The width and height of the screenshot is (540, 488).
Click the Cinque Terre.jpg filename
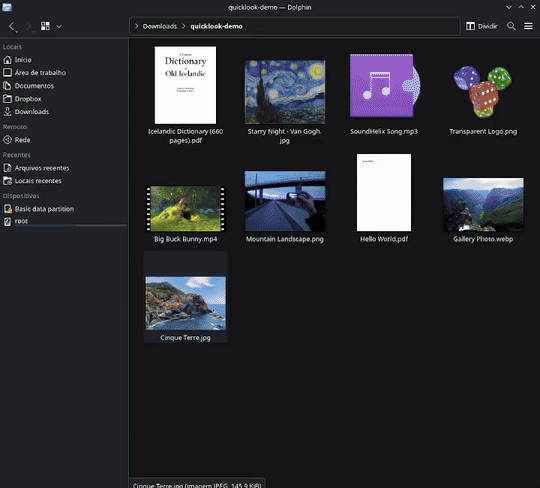click(x=185, y=338)
